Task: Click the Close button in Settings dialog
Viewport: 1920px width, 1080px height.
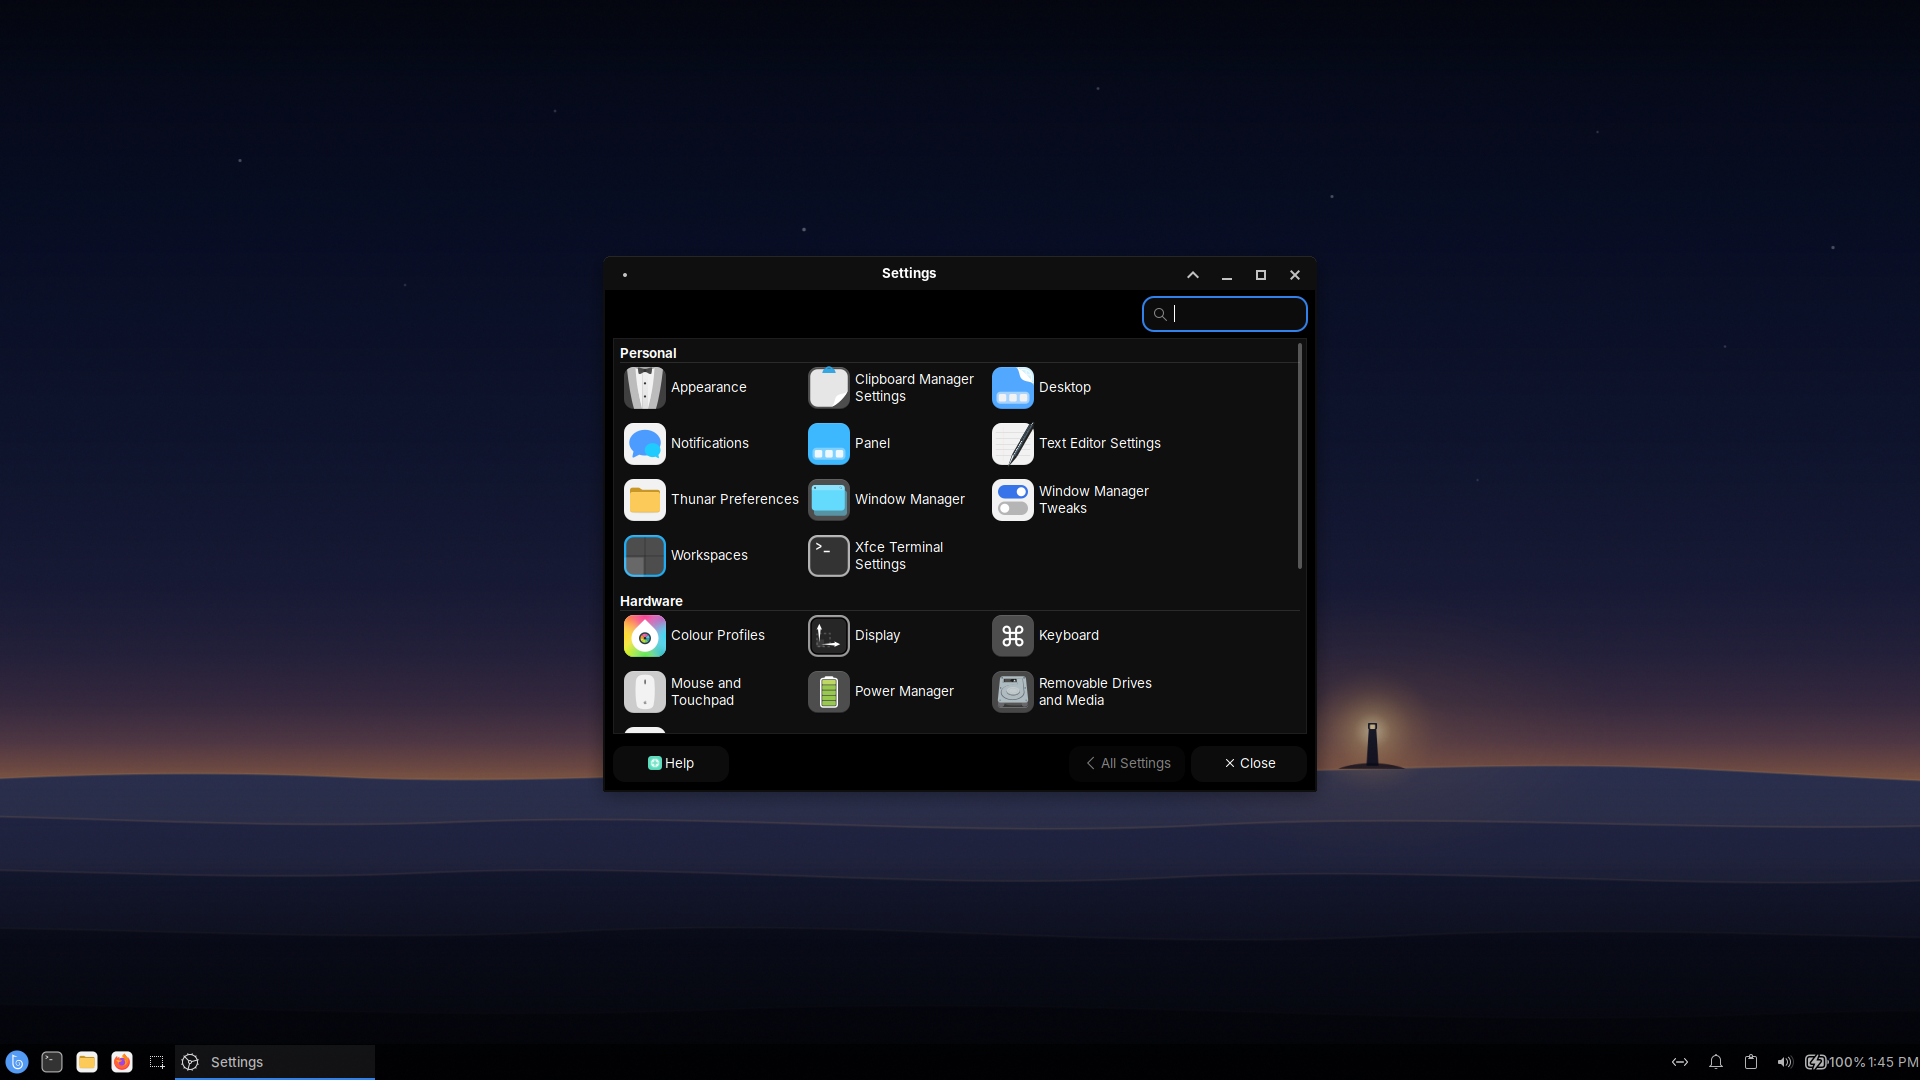Action: pos(1249,763)
